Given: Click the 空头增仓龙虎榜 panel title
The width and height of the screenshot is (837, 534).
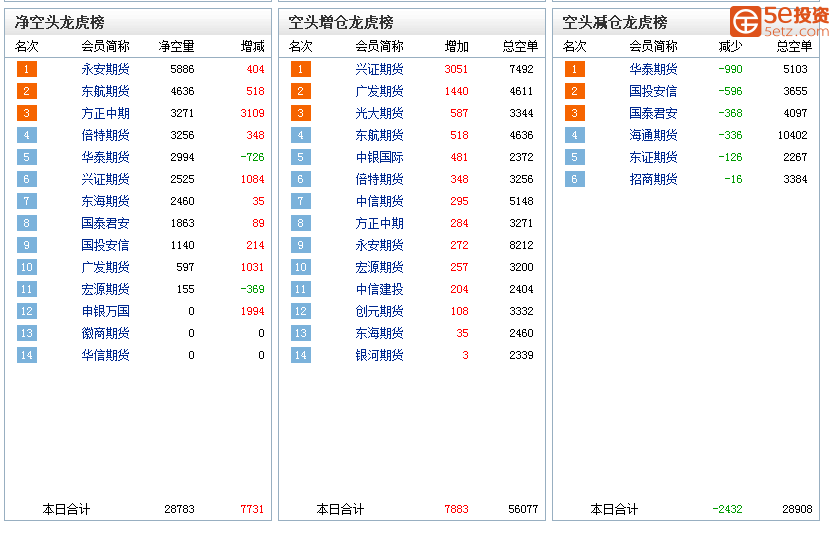Looking at the screenshot, I should tap(341, 22).
